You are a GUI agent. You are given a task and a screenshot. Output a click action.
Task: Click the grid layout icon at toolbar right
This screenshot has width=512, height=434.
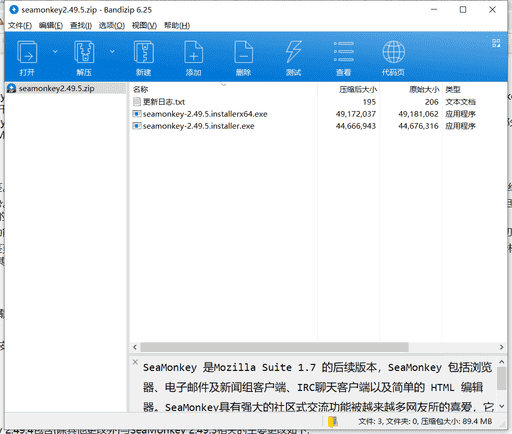click(496, 43)
